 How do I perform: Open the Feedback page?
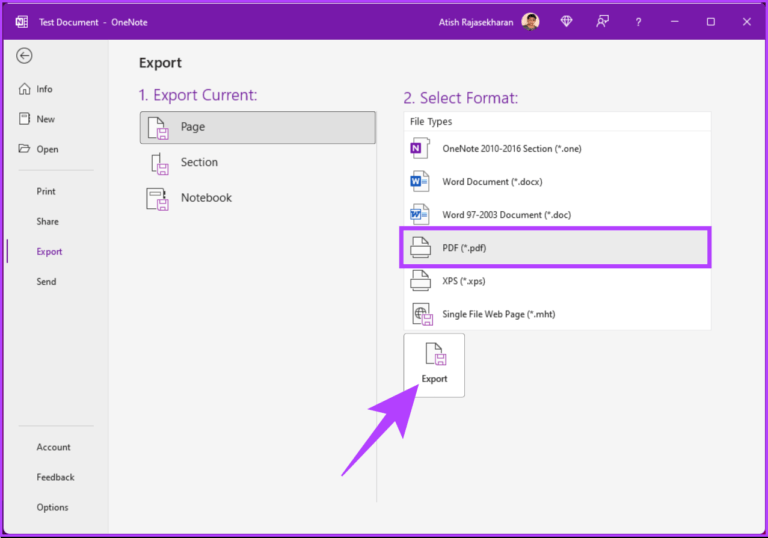pos(55,477)
